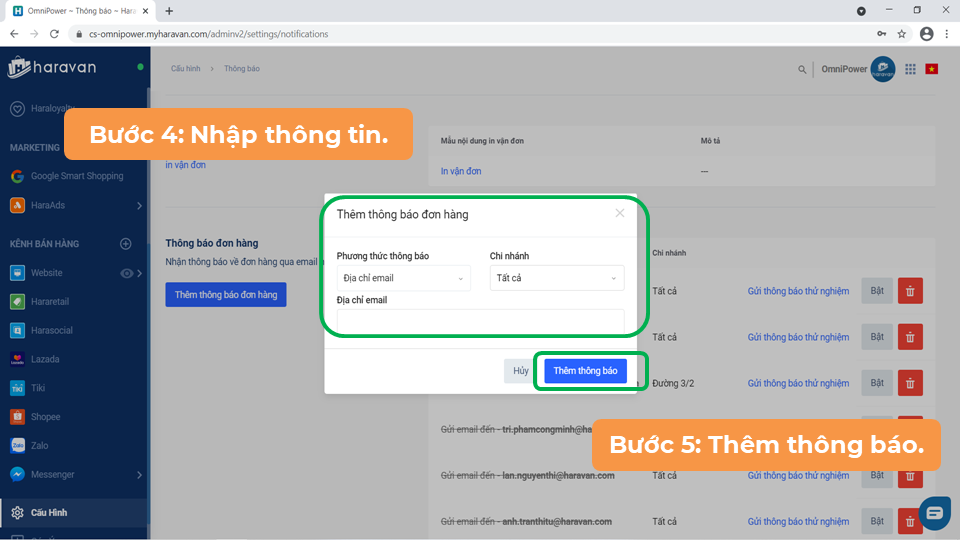Click into the Địa chỉ email input field
960x540 pixels.
(x=481, y=321)
